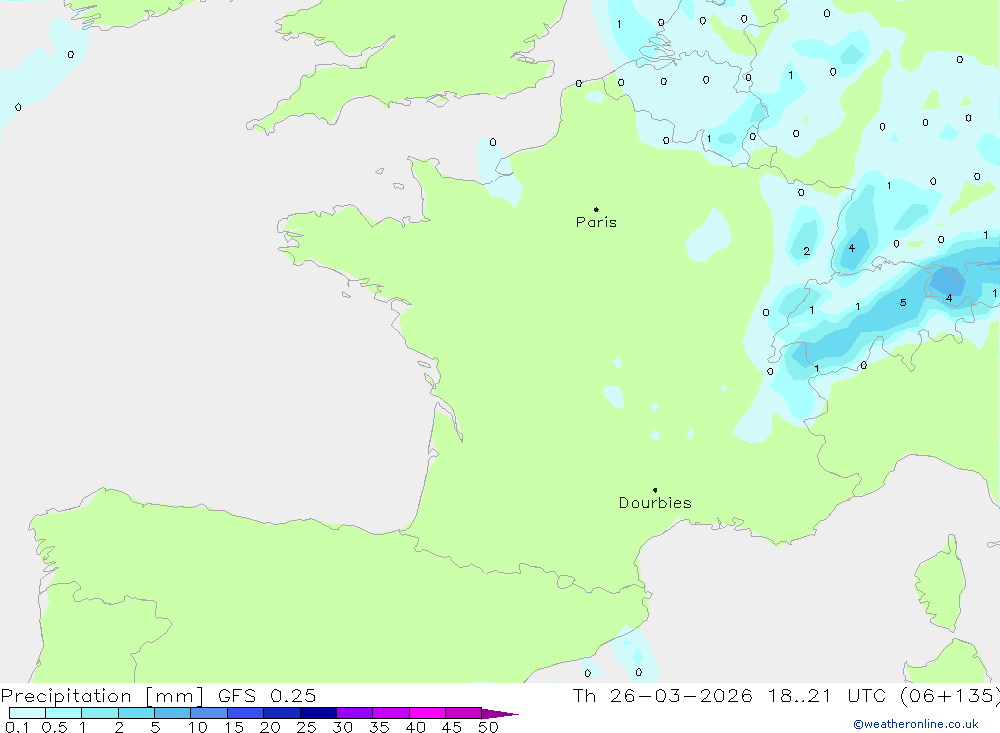The image size is (1000, 733).
Task: Pick the 30–35 mm violet legend swatch
Action: (355, 713)
